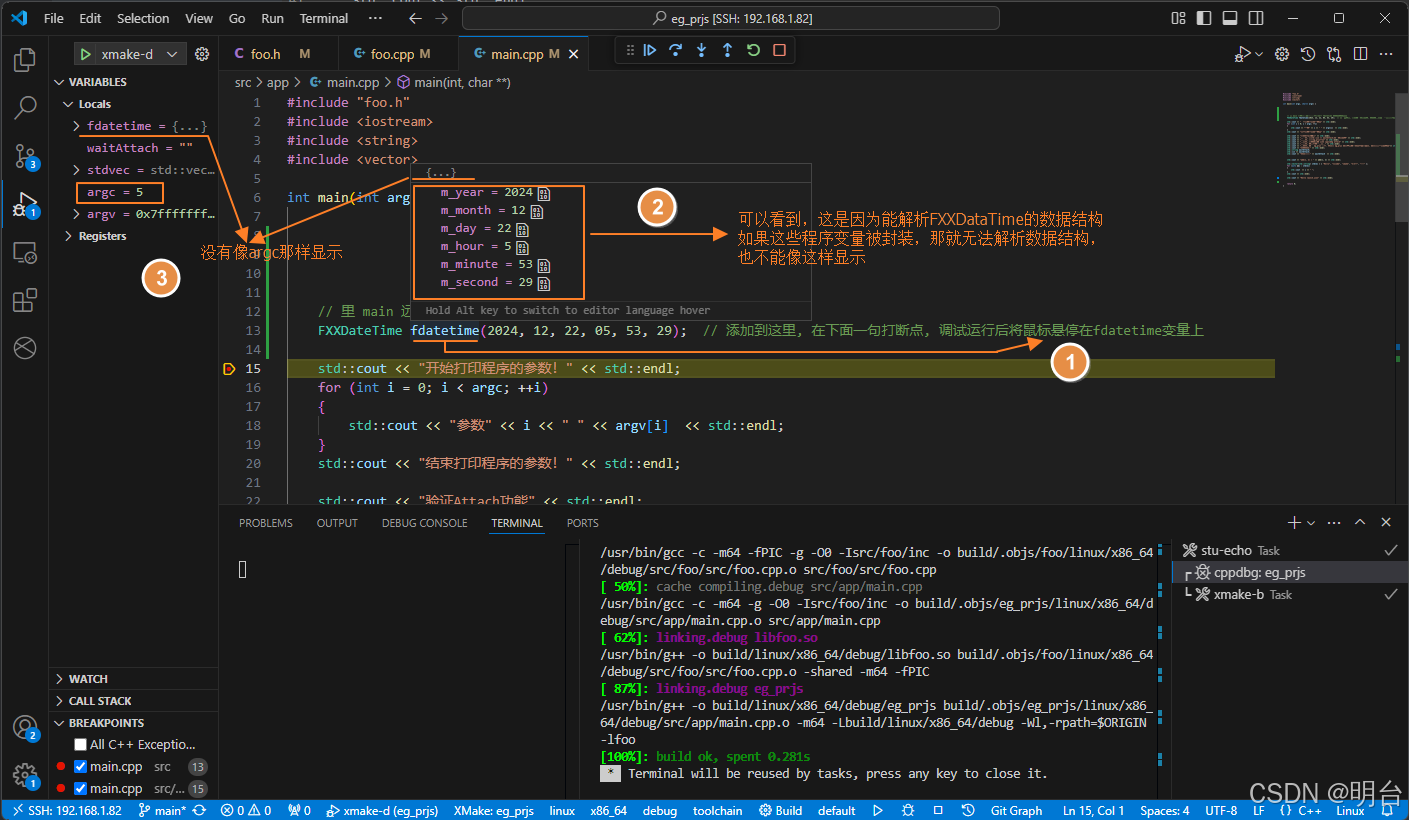This screenshot has width=1409, height=820.
Task: Open Accounts menu in activity bar
Action: tap(25, 728)
